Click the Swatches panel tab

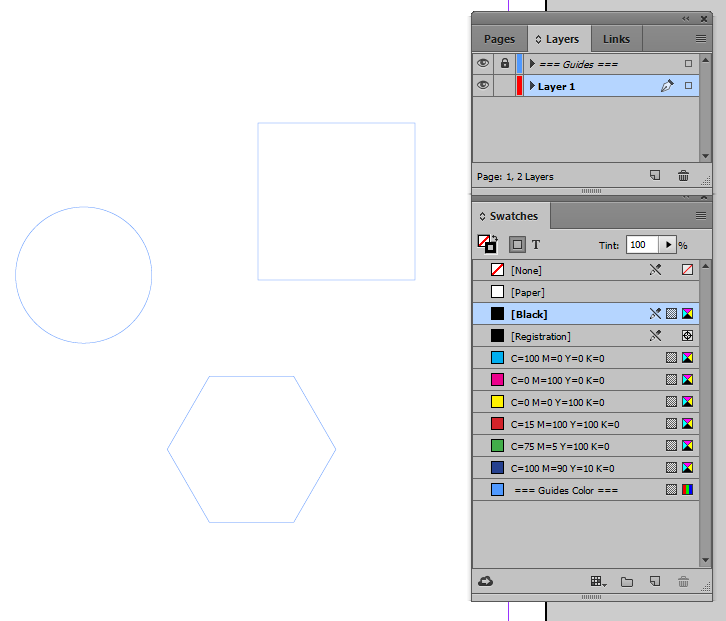point(510,216)
